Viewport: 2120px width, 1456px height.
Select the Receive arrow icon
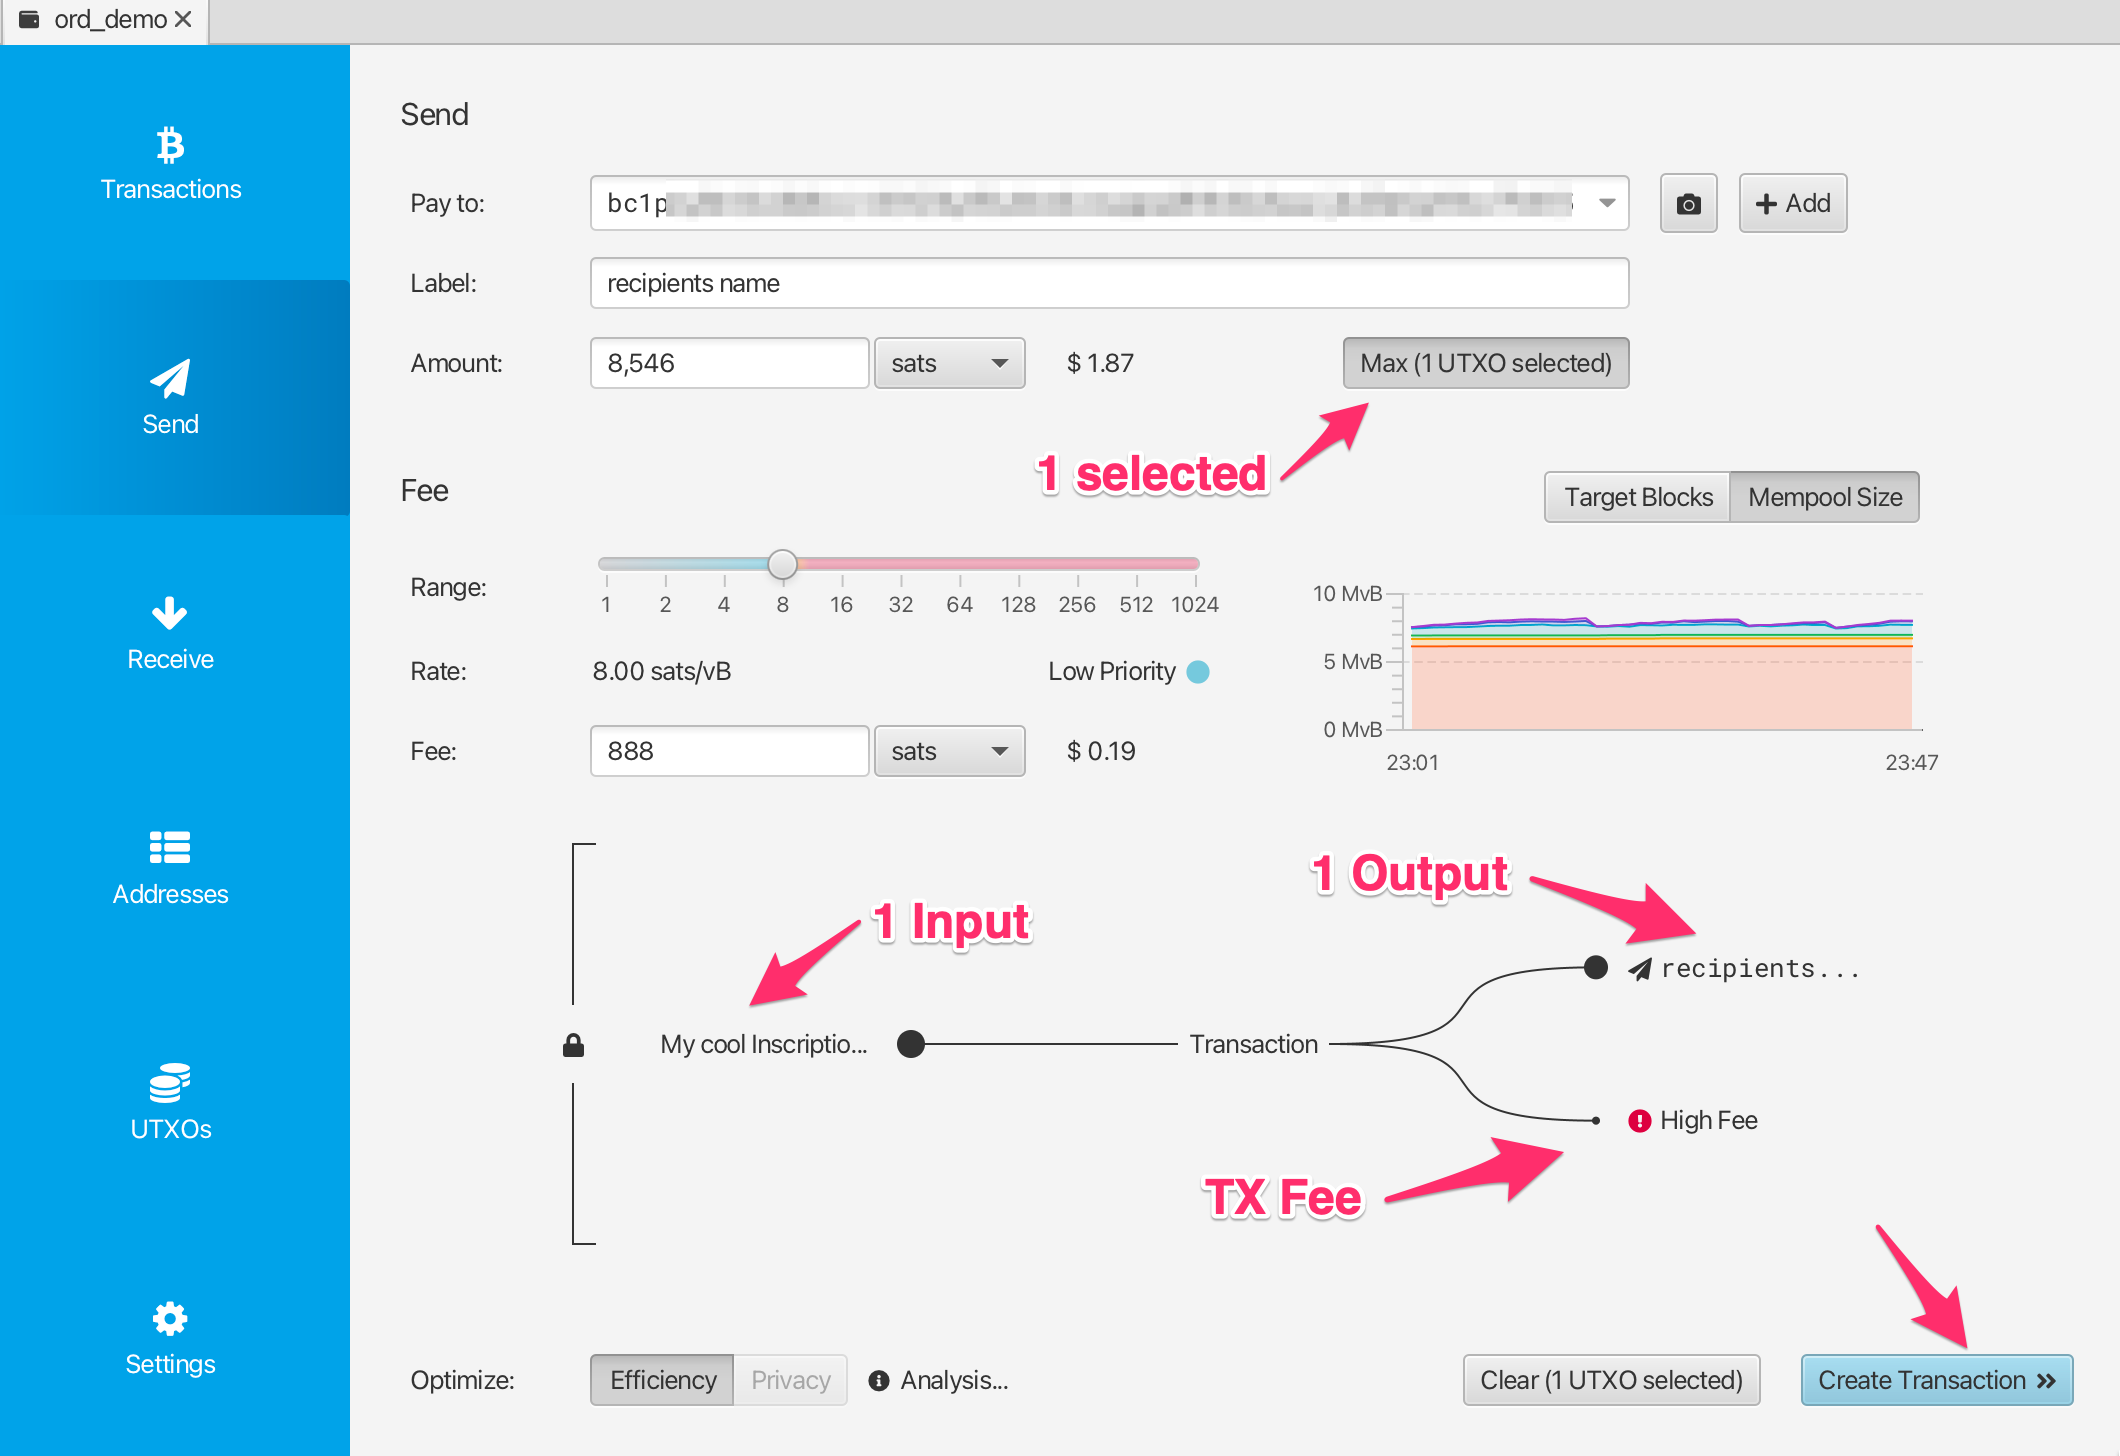(170, 613)
